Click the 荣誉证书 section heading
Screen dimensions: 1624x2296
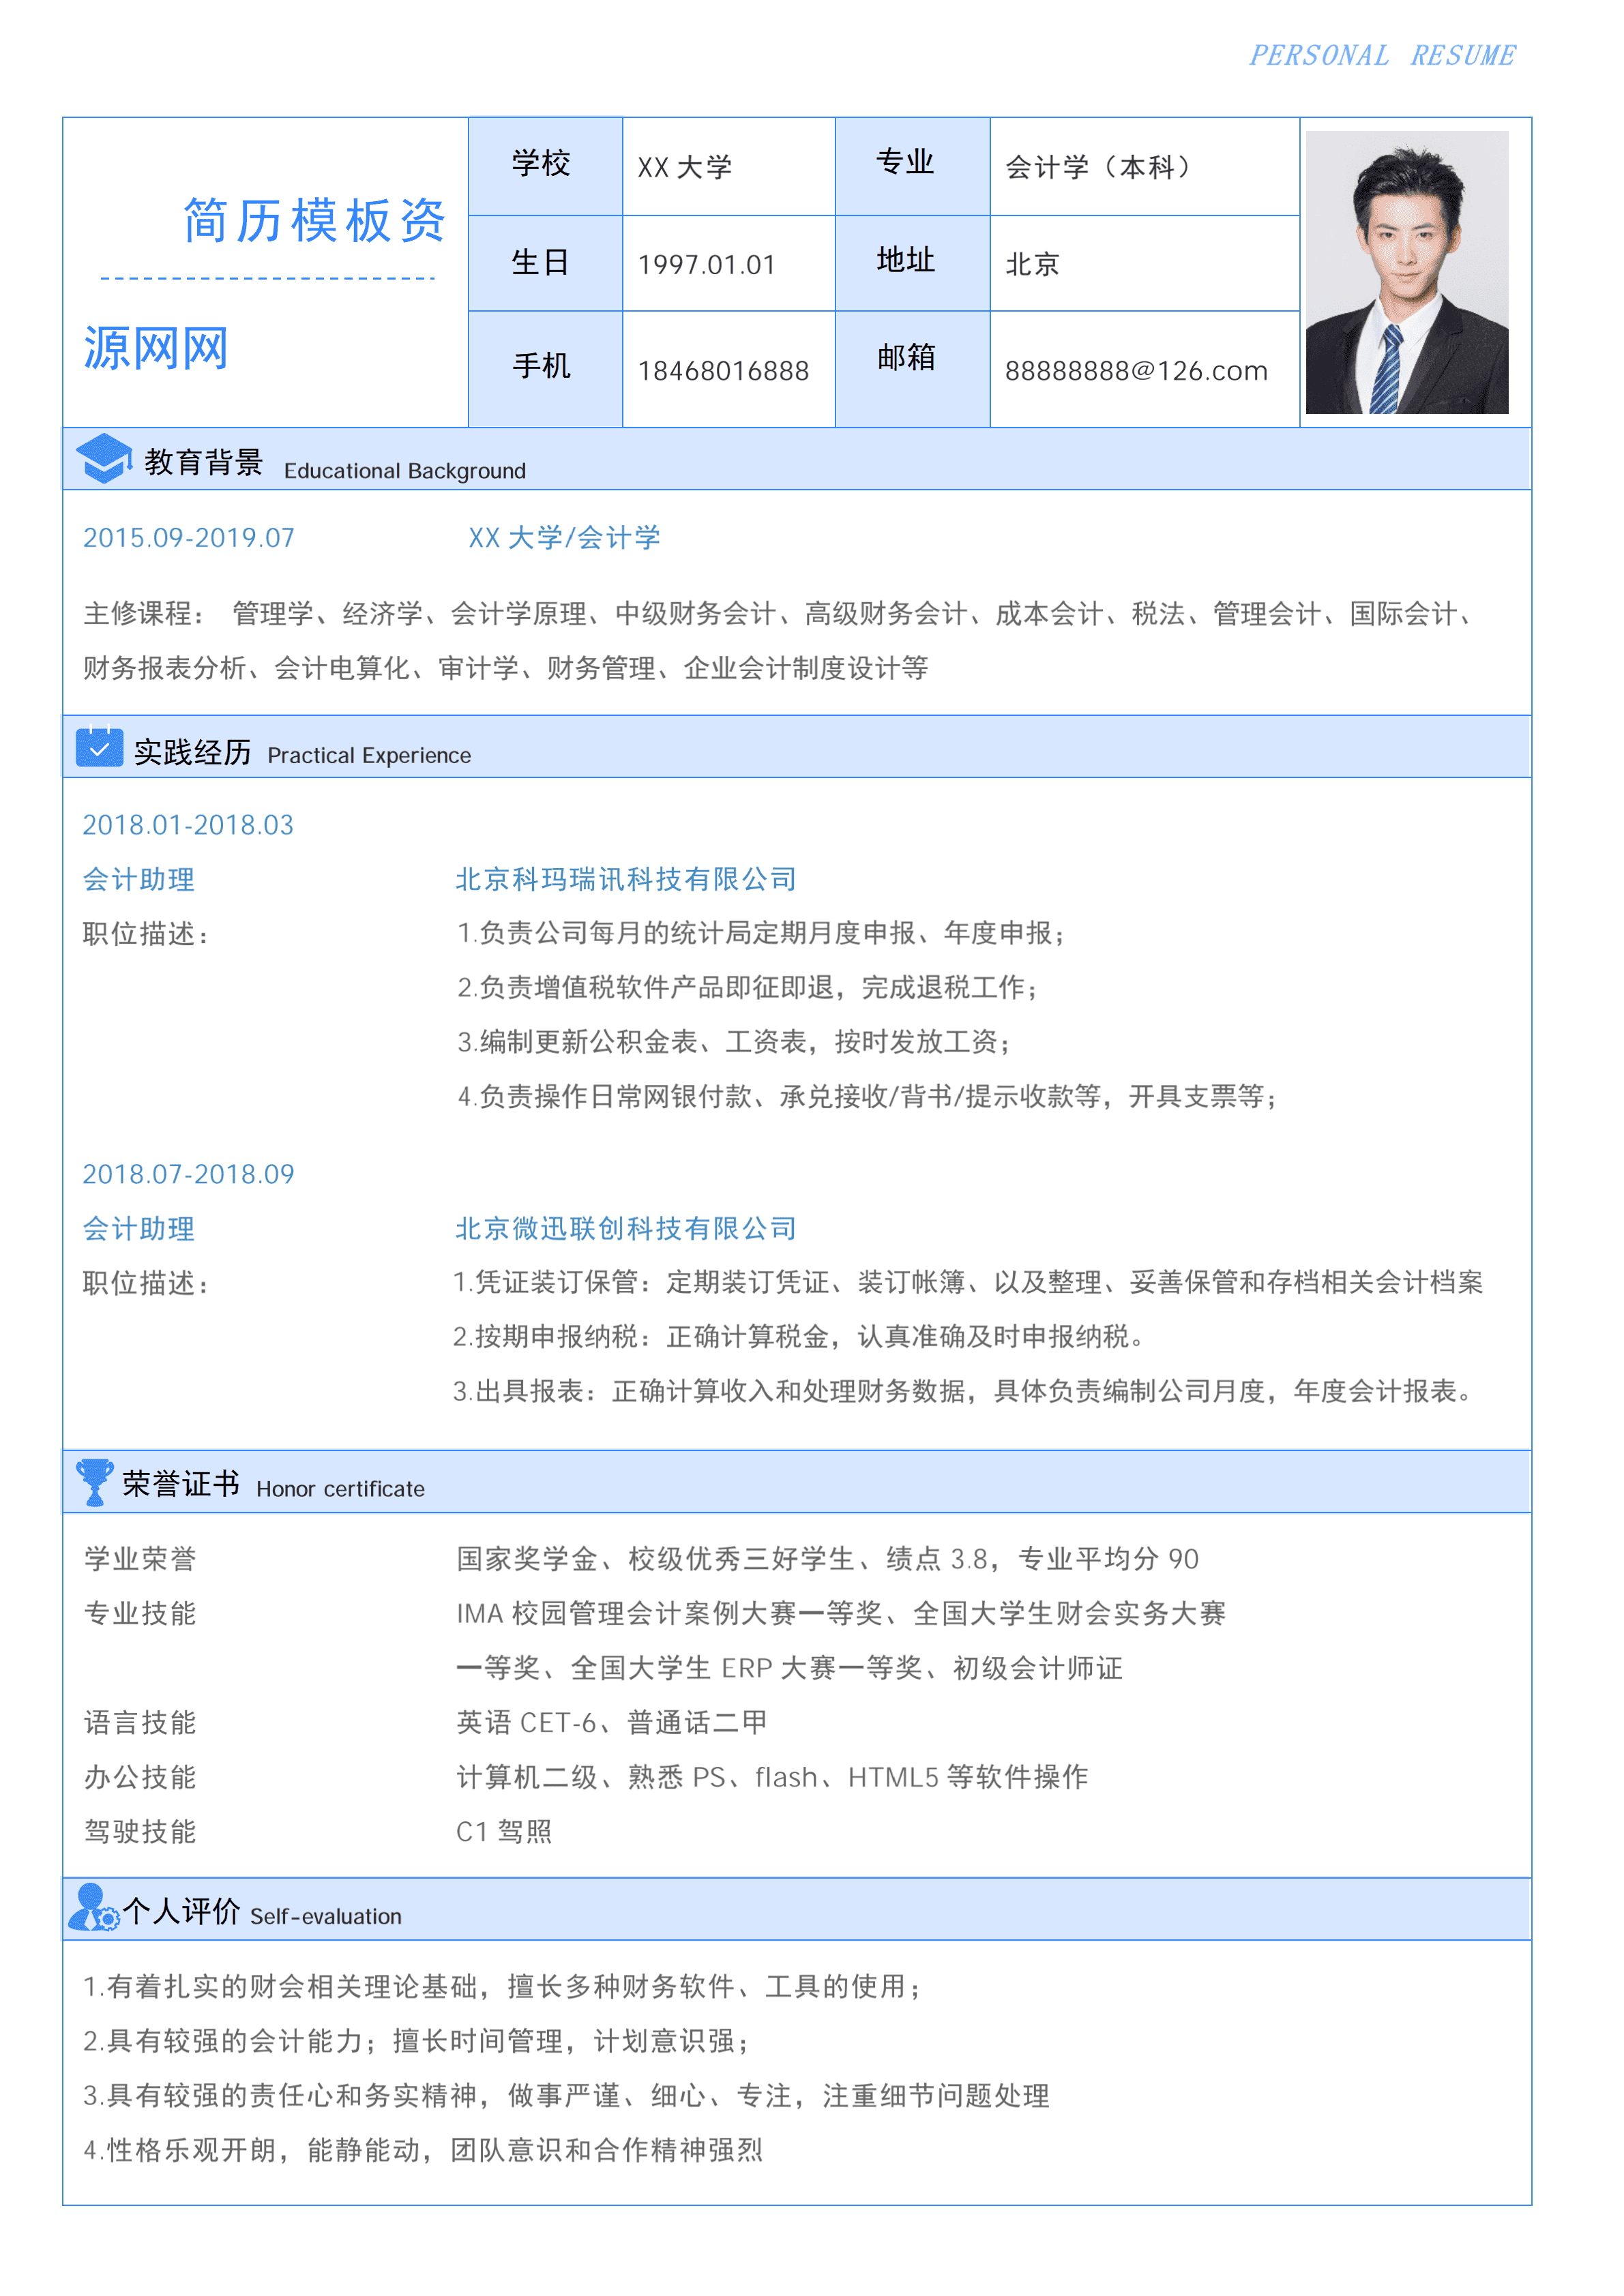tap(181, 1484)
